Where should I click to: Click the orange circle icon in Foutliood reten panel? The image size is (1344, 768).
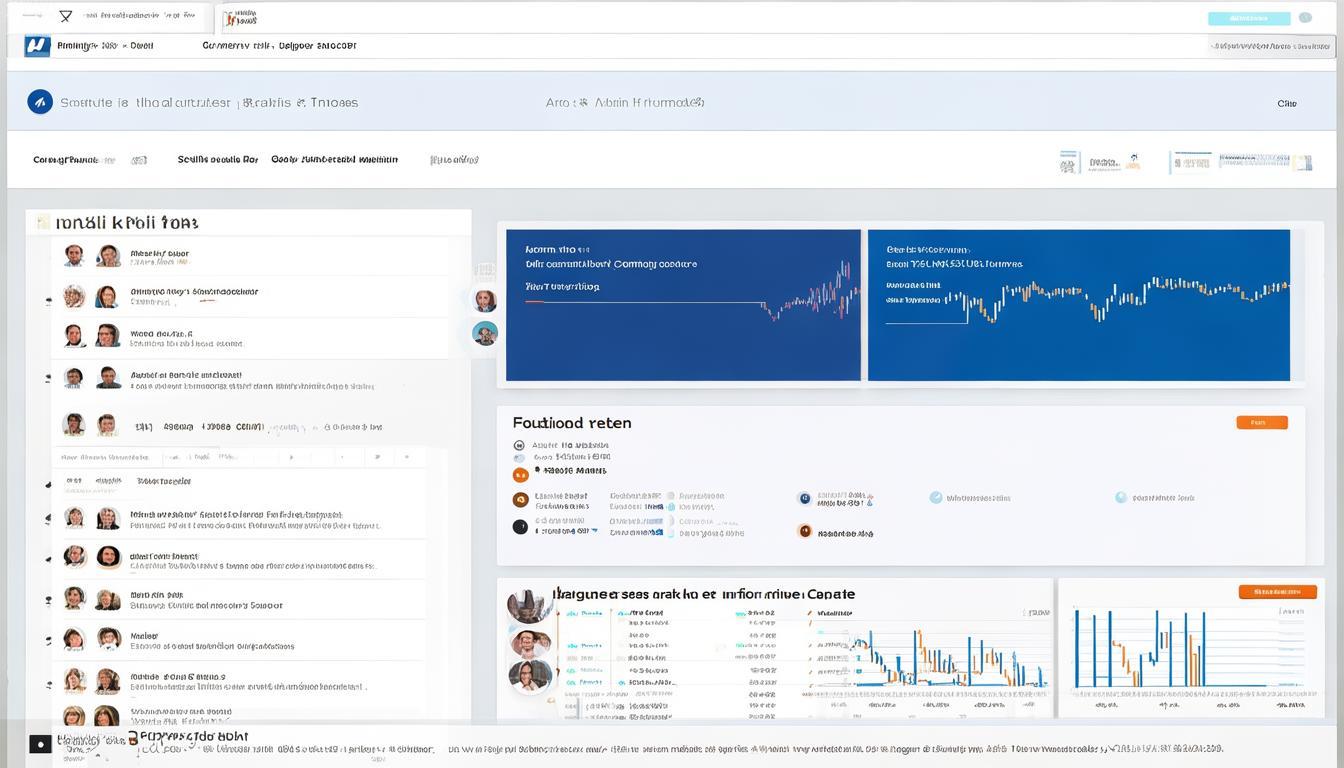520,475
